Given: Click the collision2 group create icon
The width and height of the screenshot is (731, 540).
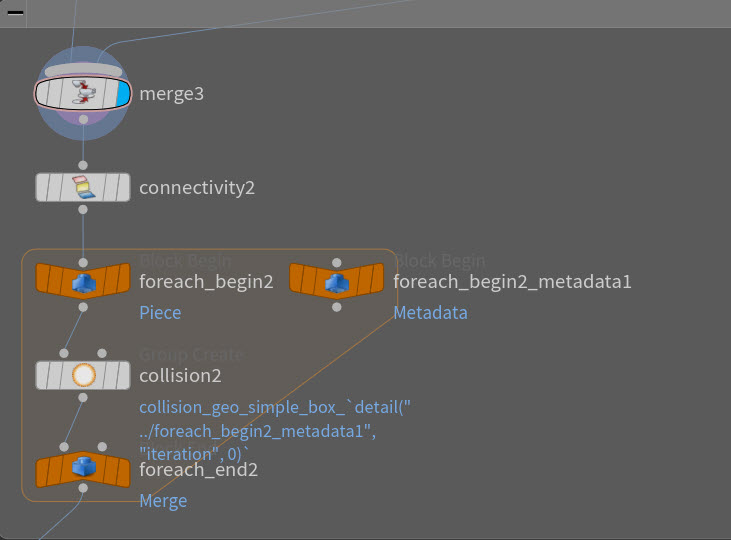Looking at the screenshot, I should [x=83, y=375].
